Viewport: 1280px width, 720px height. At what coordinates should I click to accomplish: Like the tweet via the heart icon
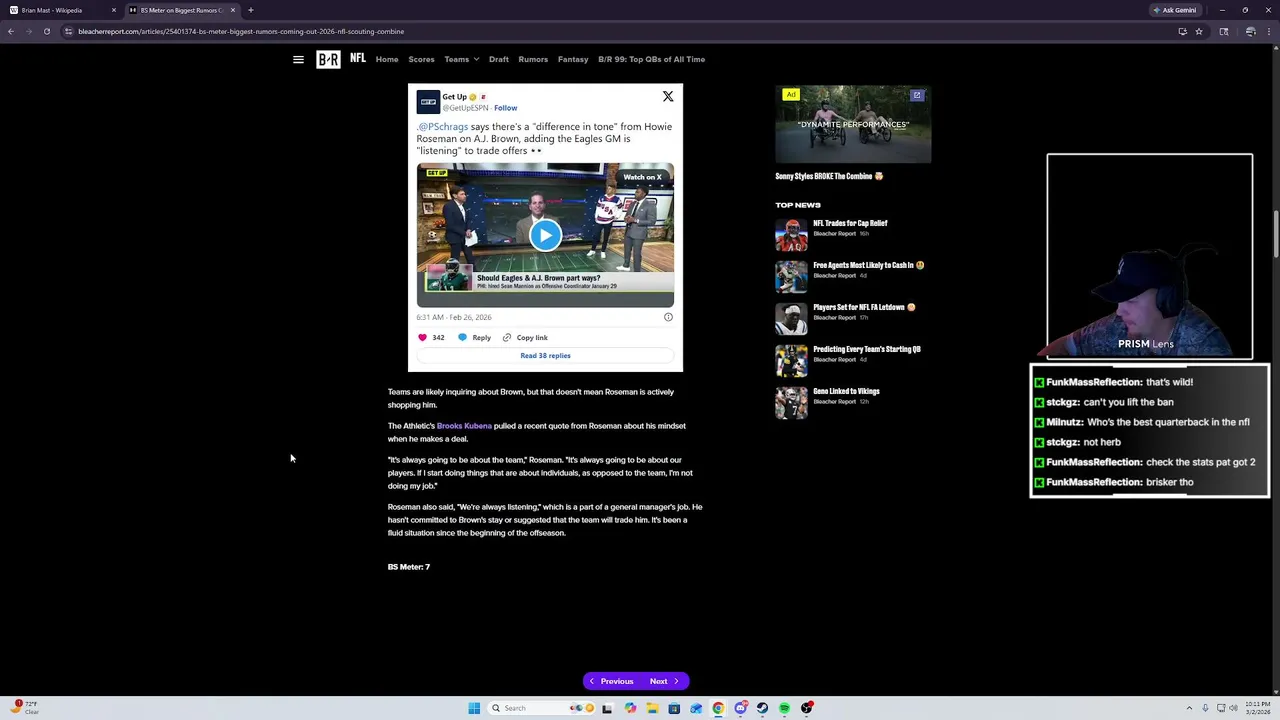422,338
